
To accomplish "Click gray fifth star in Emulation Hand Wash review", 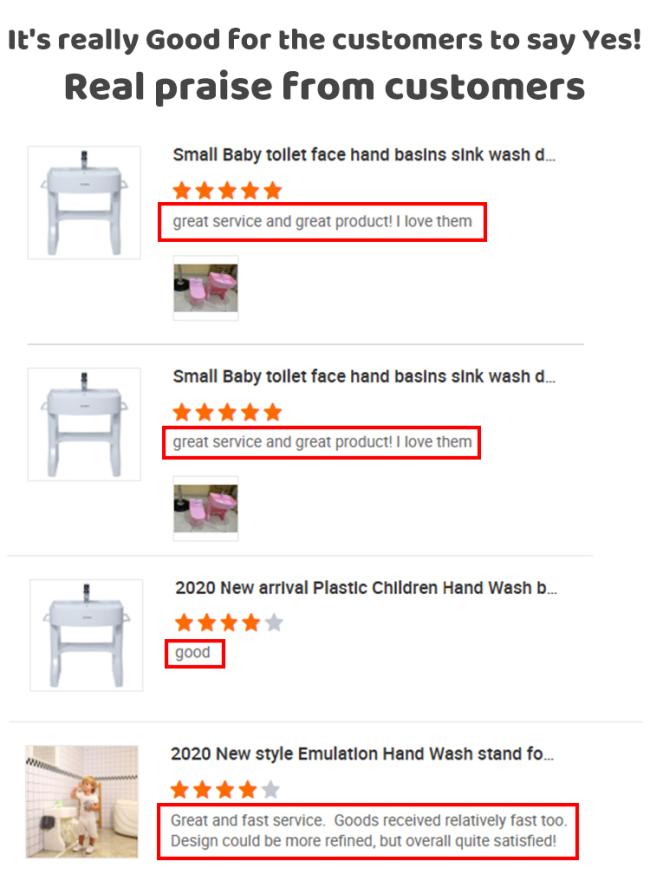I will coord(271,790).
